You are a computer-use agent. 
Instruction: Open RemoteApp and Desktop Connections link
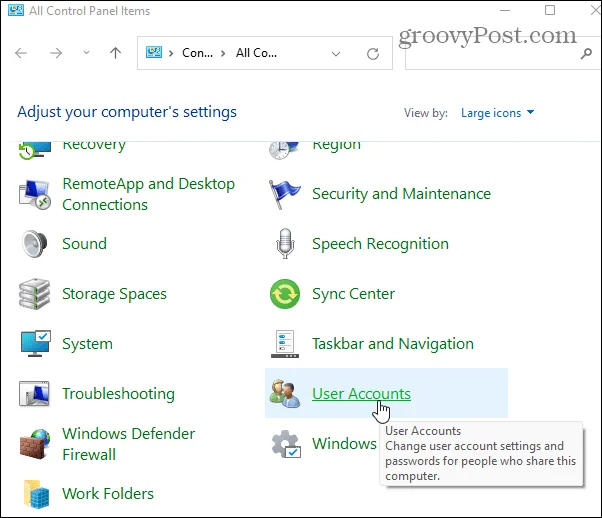coord(149,194)
